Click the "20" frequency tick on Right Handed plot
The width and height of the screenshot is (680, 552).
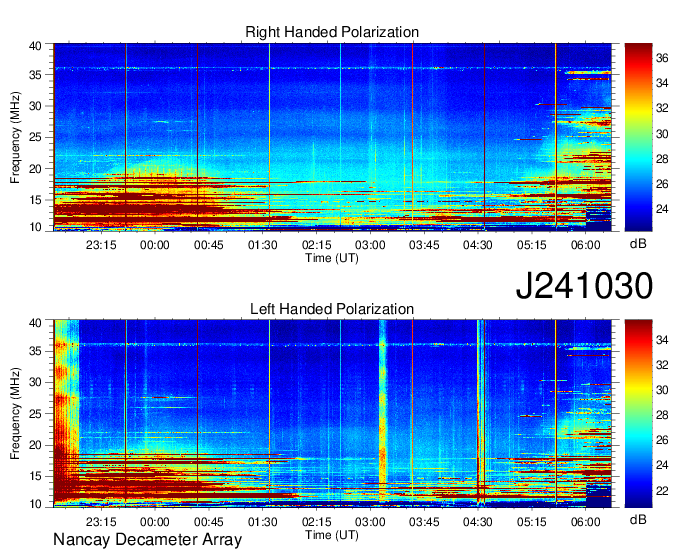(x=35, y=169)
